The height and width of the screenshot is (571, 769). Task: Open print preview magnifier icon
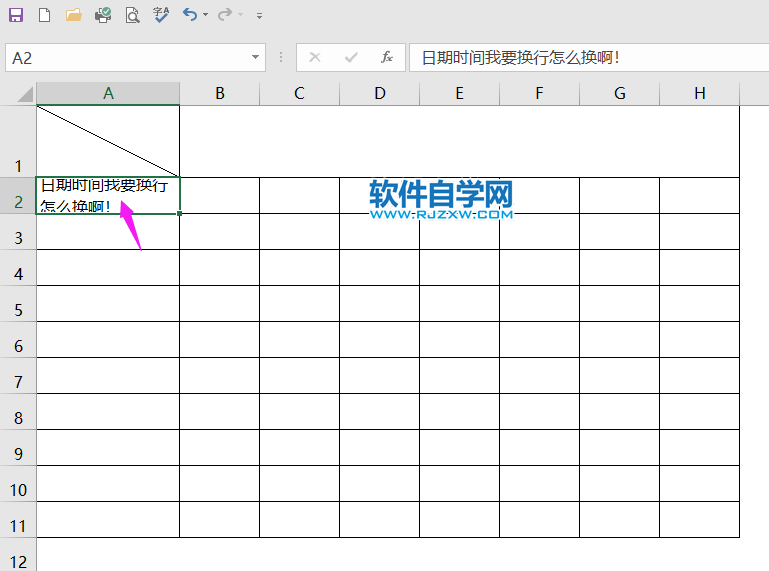point(132,15)
